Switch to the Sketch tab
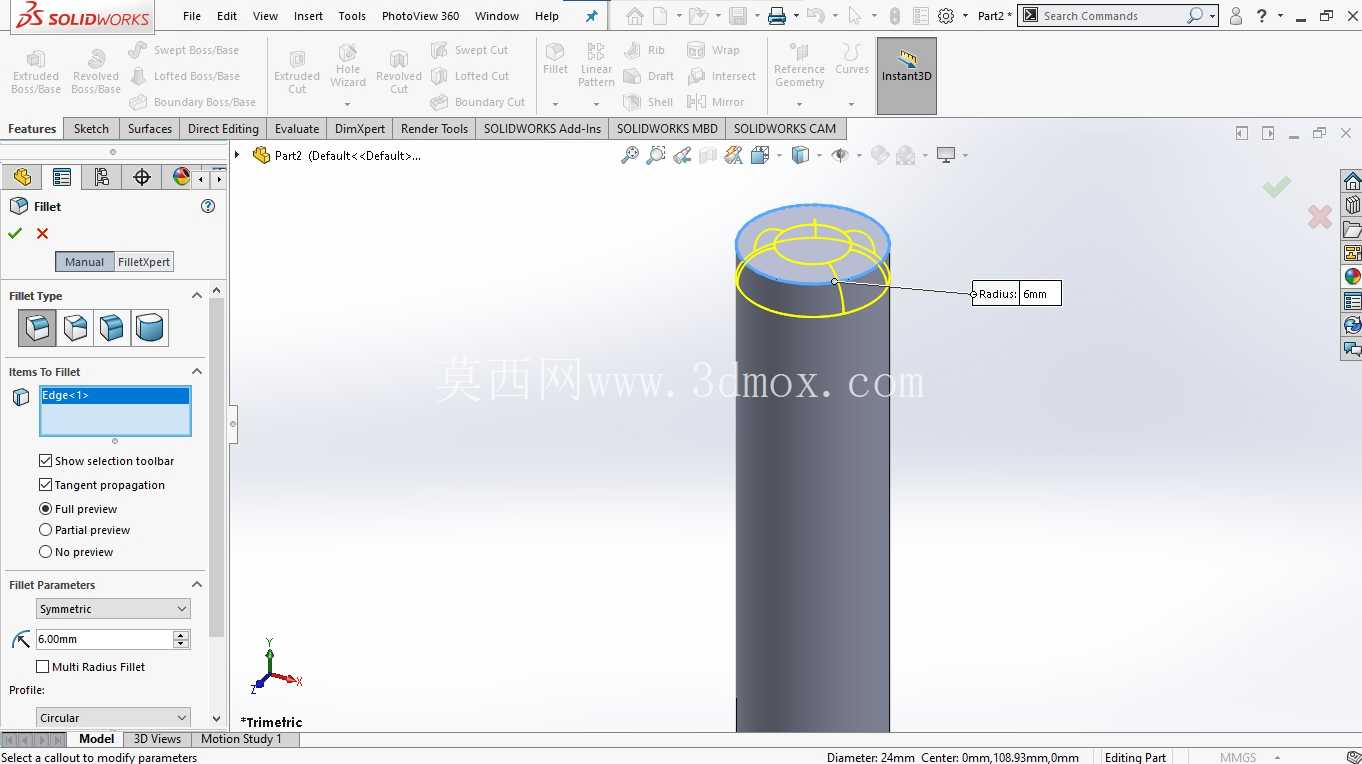 (x=91, y=129)
